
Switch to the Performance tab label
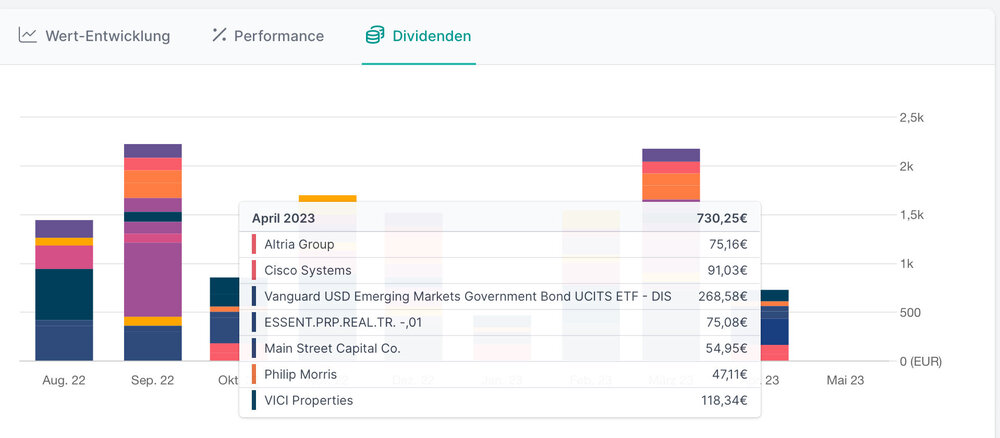tap(278, 36)
